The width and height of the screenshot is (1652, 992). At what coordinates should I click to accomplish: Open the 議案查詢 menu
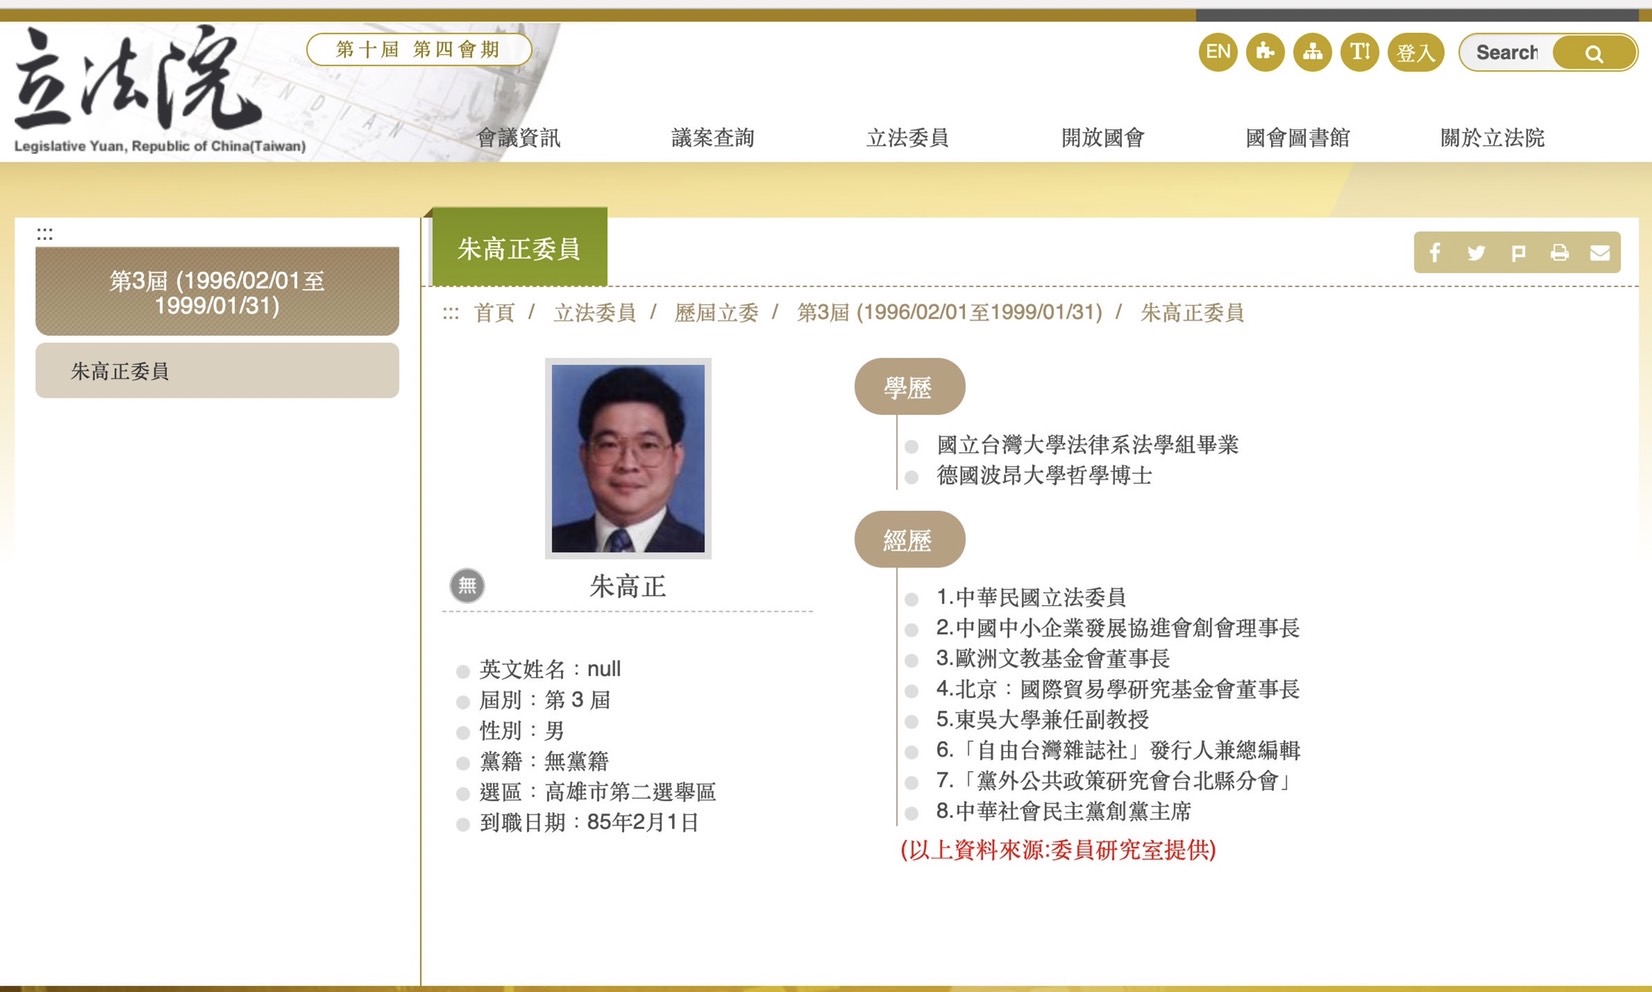[713, 138]
